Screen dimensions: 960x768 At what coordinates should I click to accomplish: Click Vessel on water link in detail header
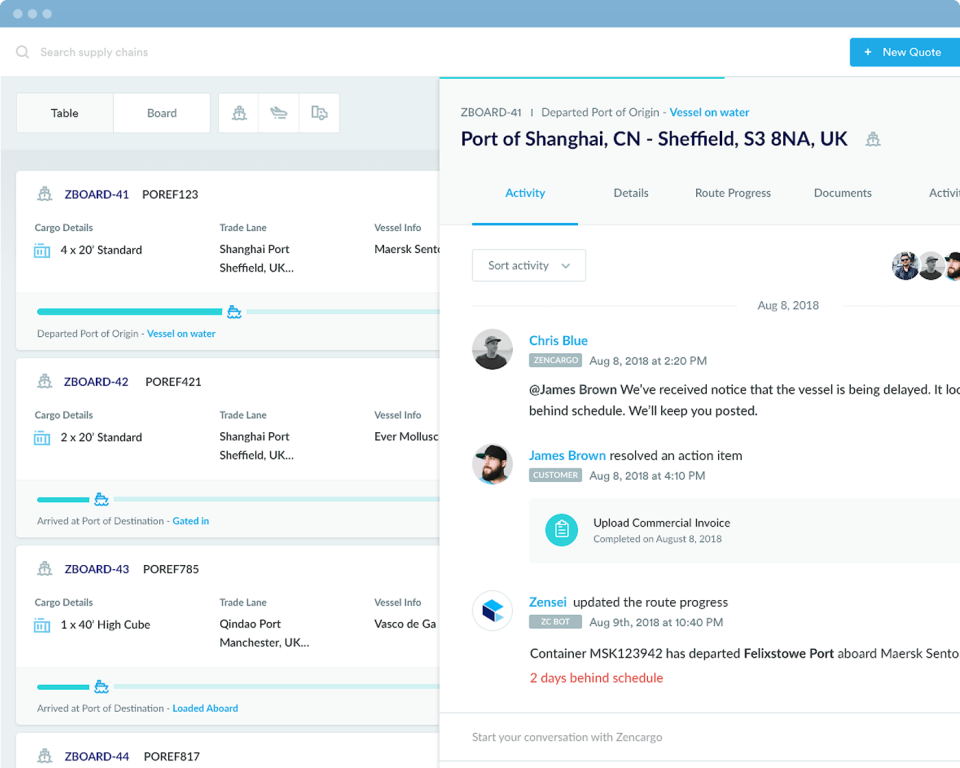[709, 112]
